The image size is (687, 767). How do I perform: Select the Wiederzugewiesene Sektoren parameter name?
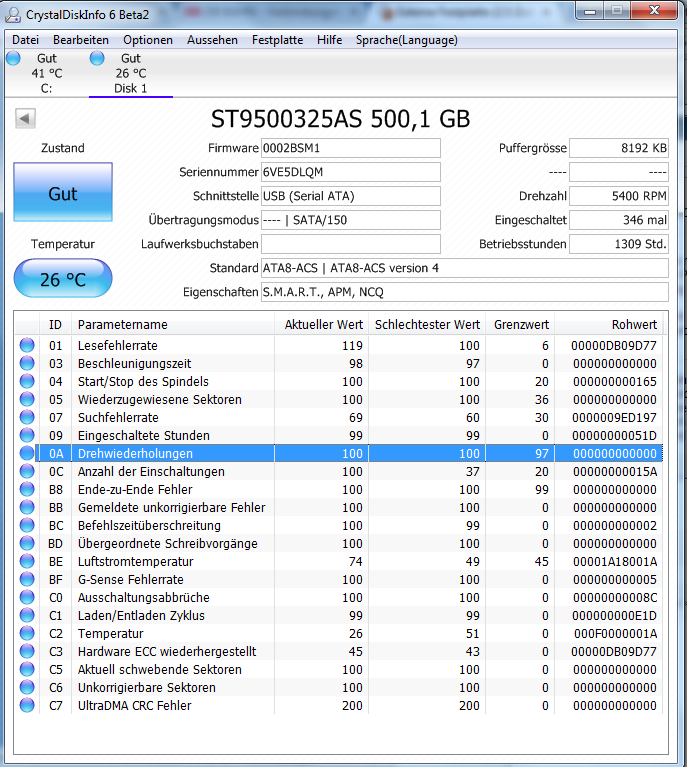160,400
